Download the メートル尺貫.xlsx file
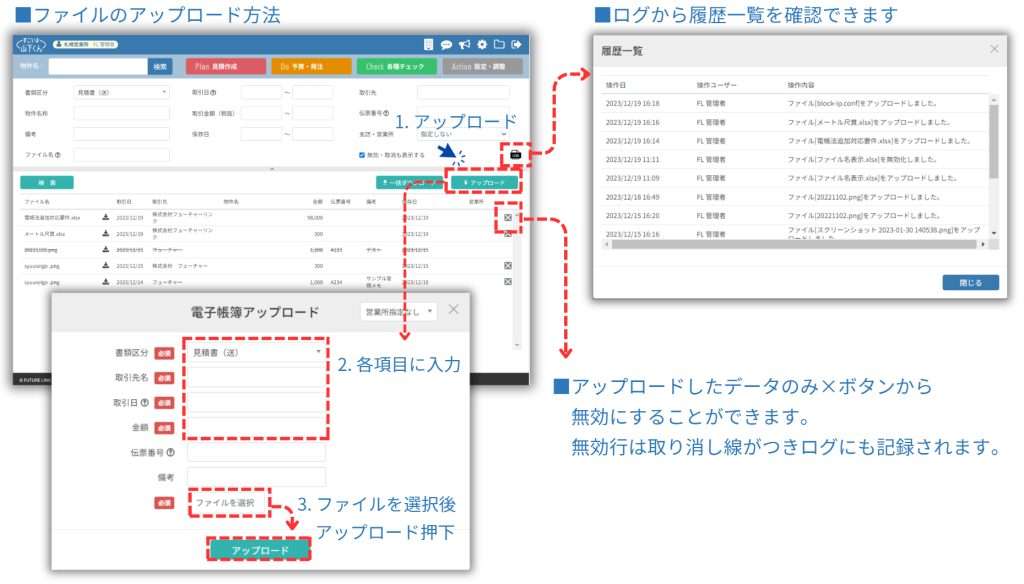This screenshot has height=584, width=1024. click(x=105, y=234)
